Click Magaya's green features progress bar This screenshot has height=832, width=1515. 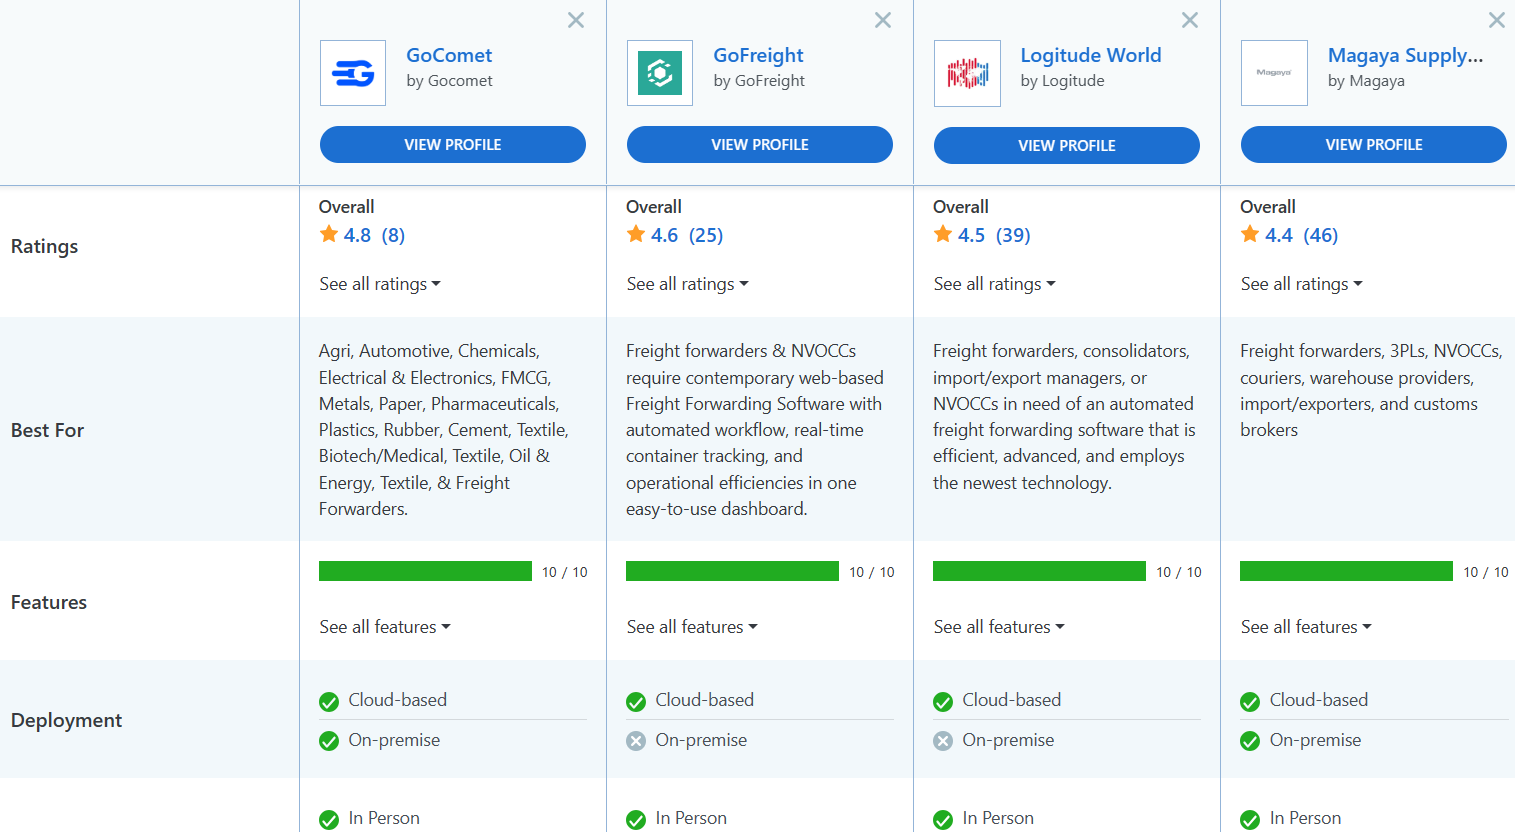coord(1346,571)
